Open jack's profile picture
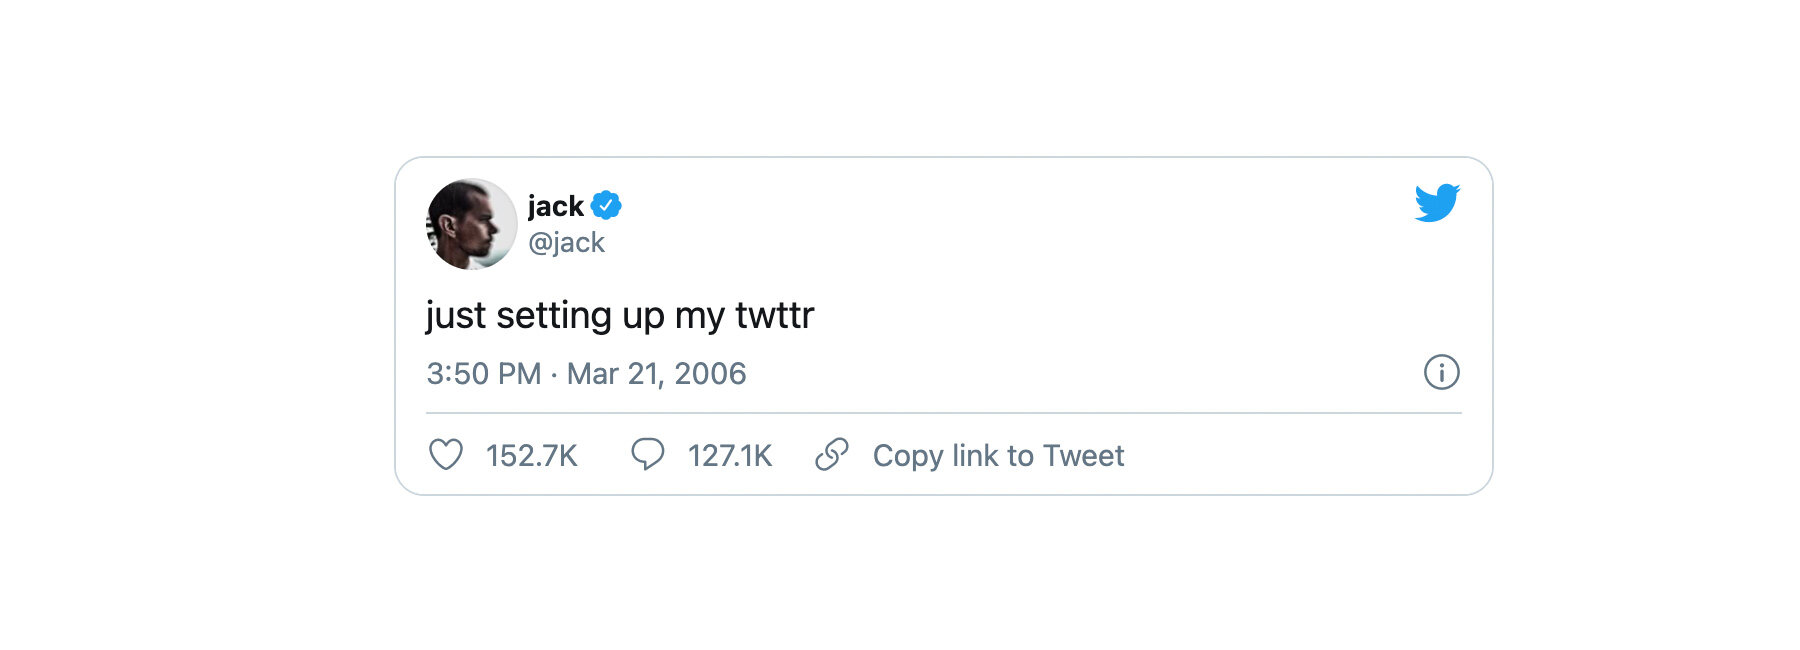 click(471, 224)
